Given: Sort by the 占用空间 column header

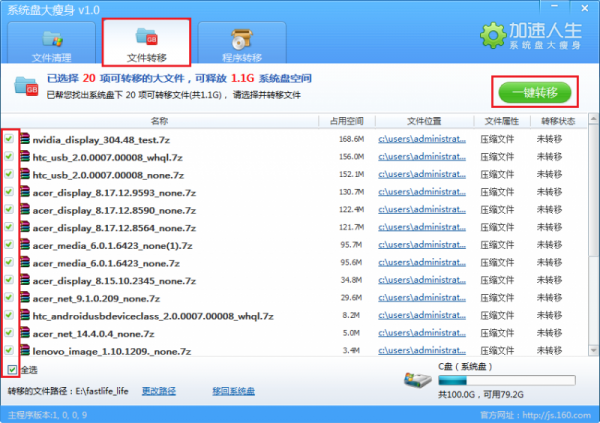Looking at the screenshot, I should 347,121.
